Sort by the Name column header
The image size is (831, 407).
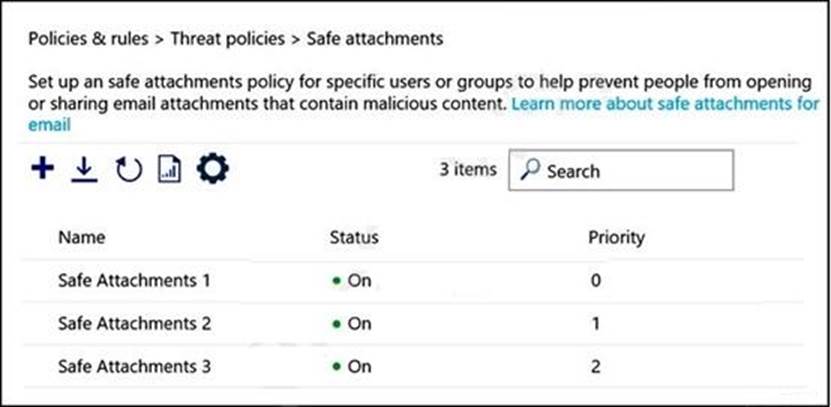81,238
